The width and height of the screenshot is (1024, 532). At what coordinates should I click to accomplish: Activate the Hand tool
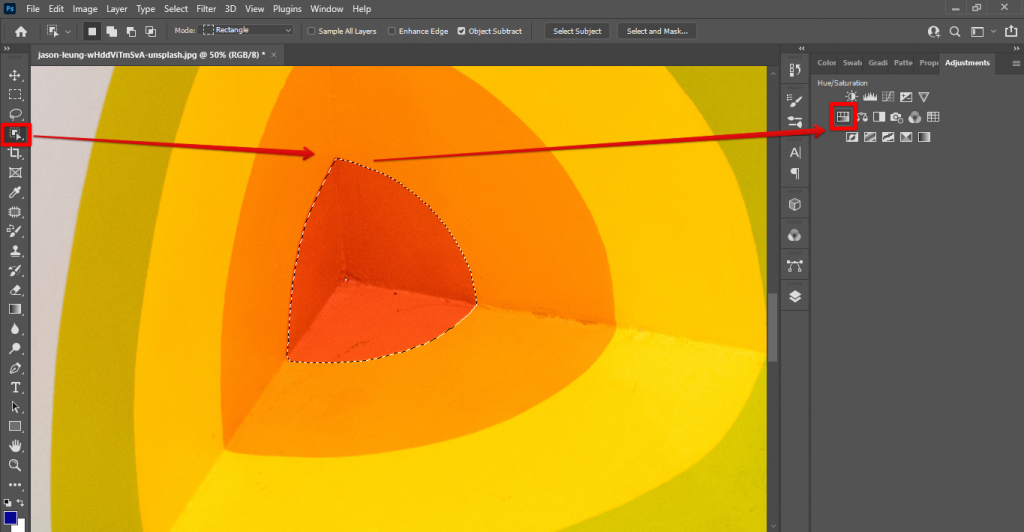pos(16,445)
